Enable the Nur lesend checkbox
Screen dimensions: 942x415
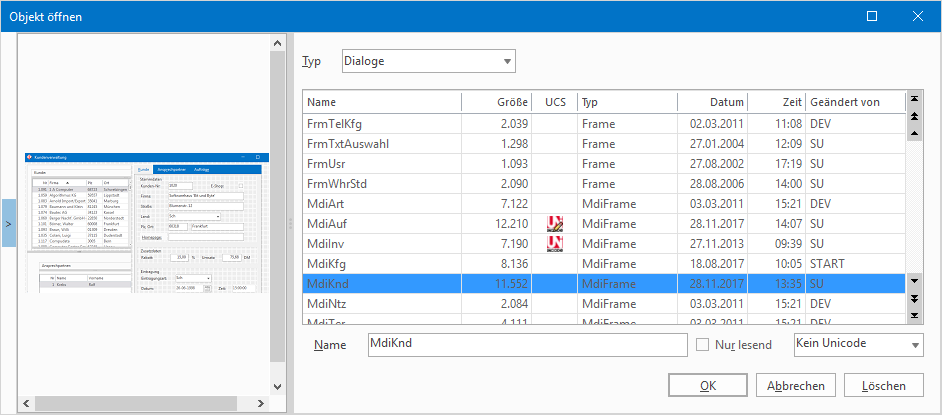[x=702, y=345]
